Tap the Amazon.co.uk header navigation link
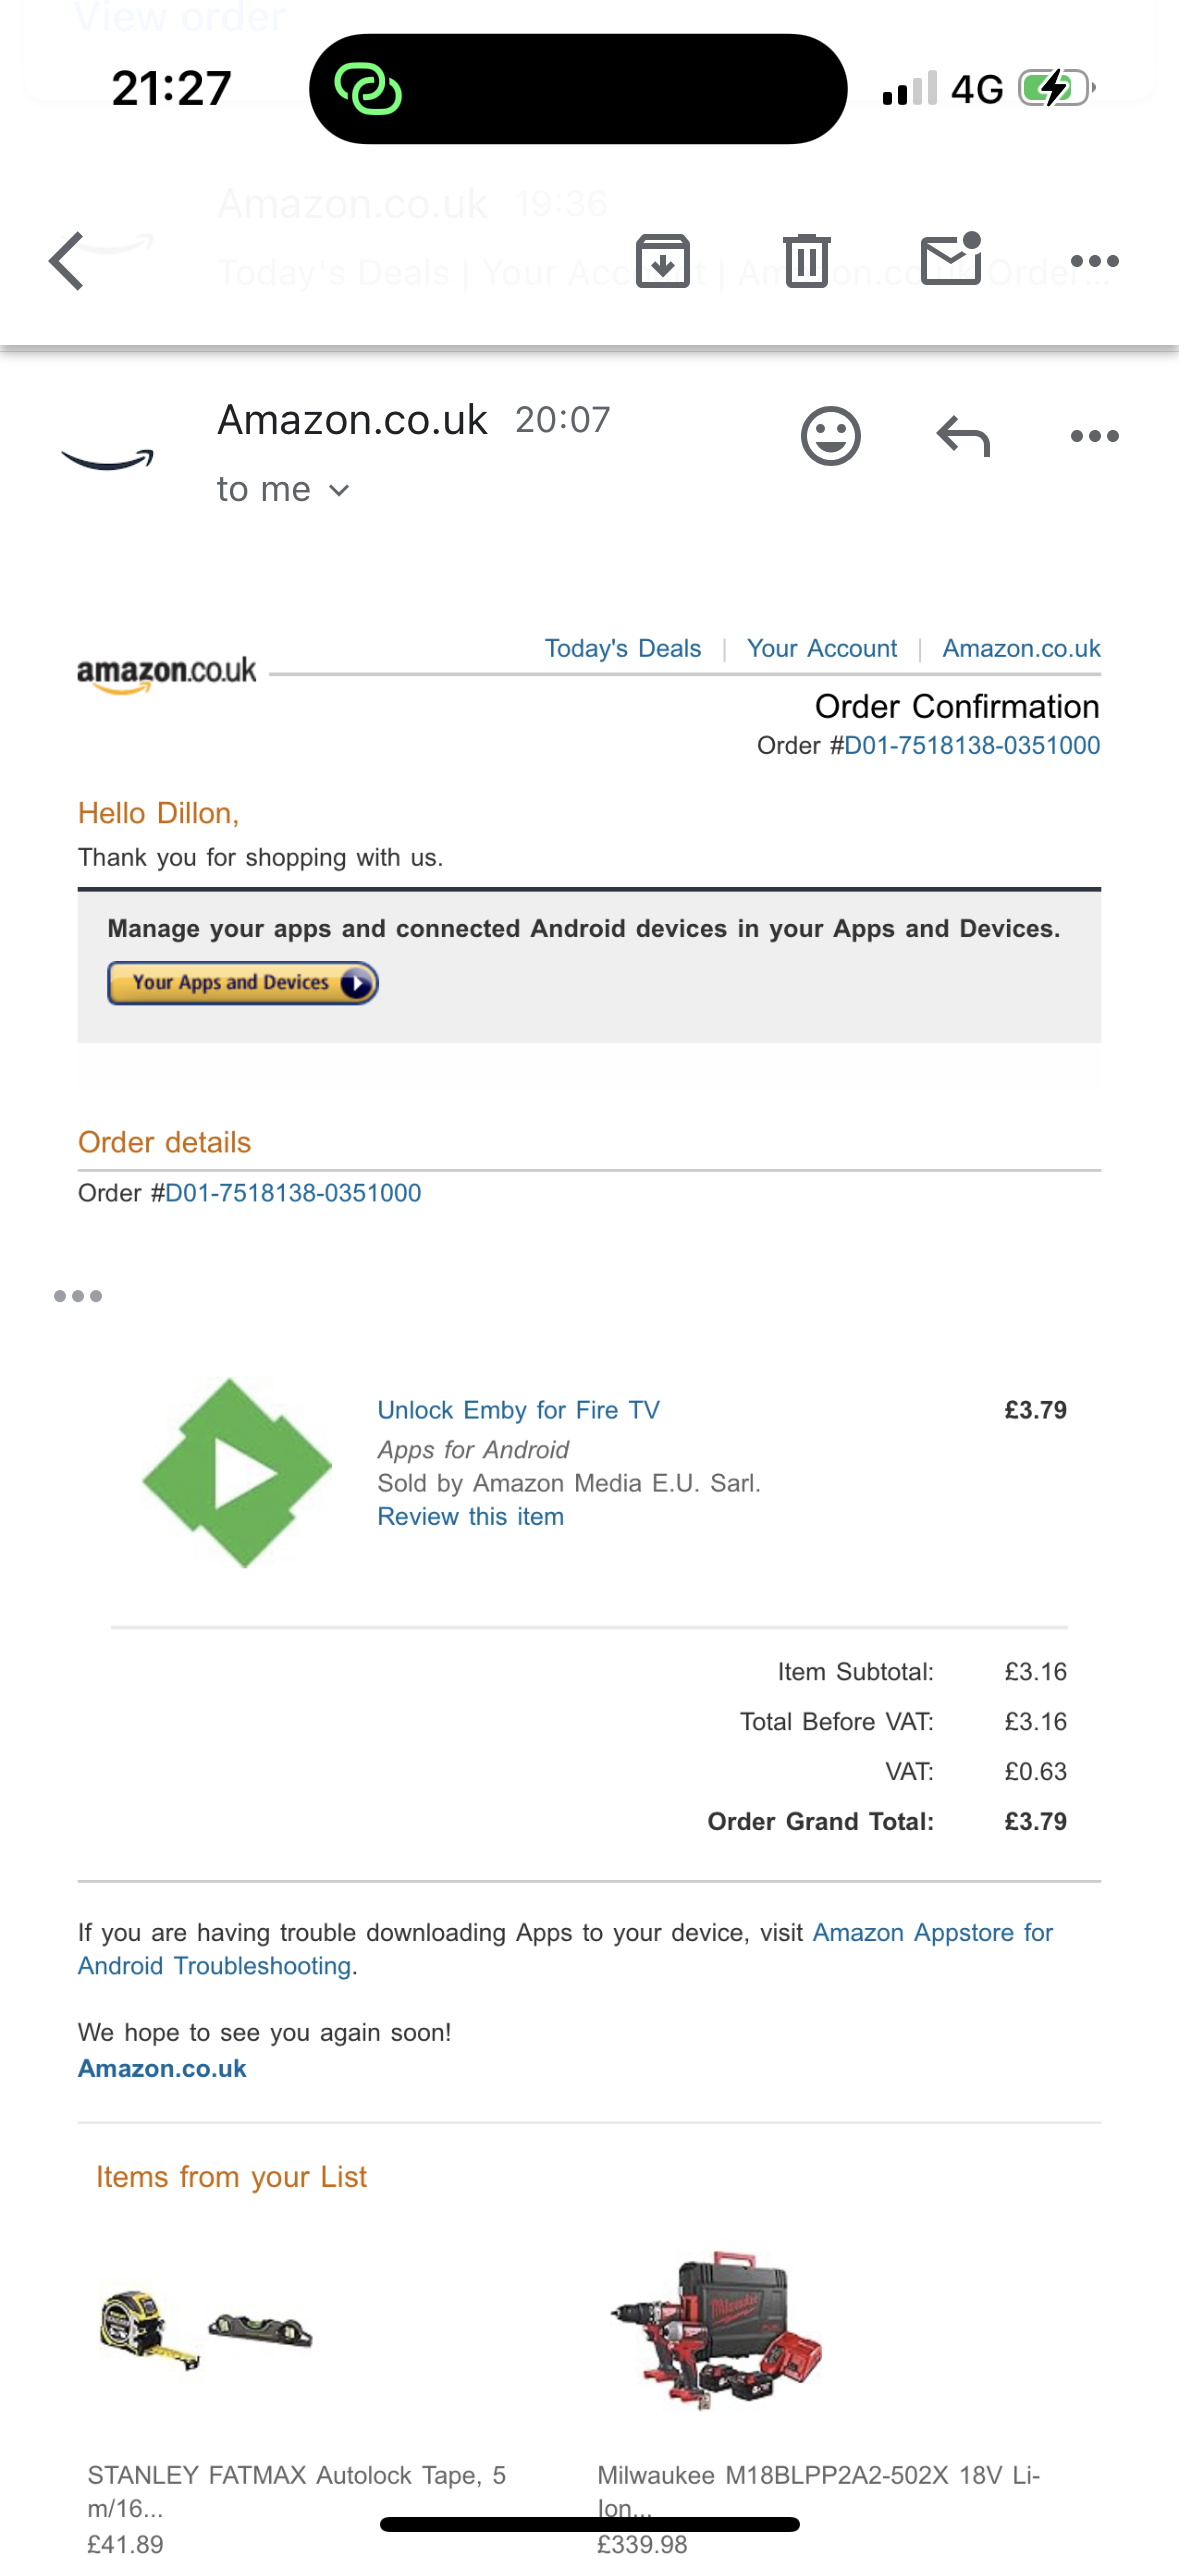Screen dimensions: 1179x2556 1020,648
